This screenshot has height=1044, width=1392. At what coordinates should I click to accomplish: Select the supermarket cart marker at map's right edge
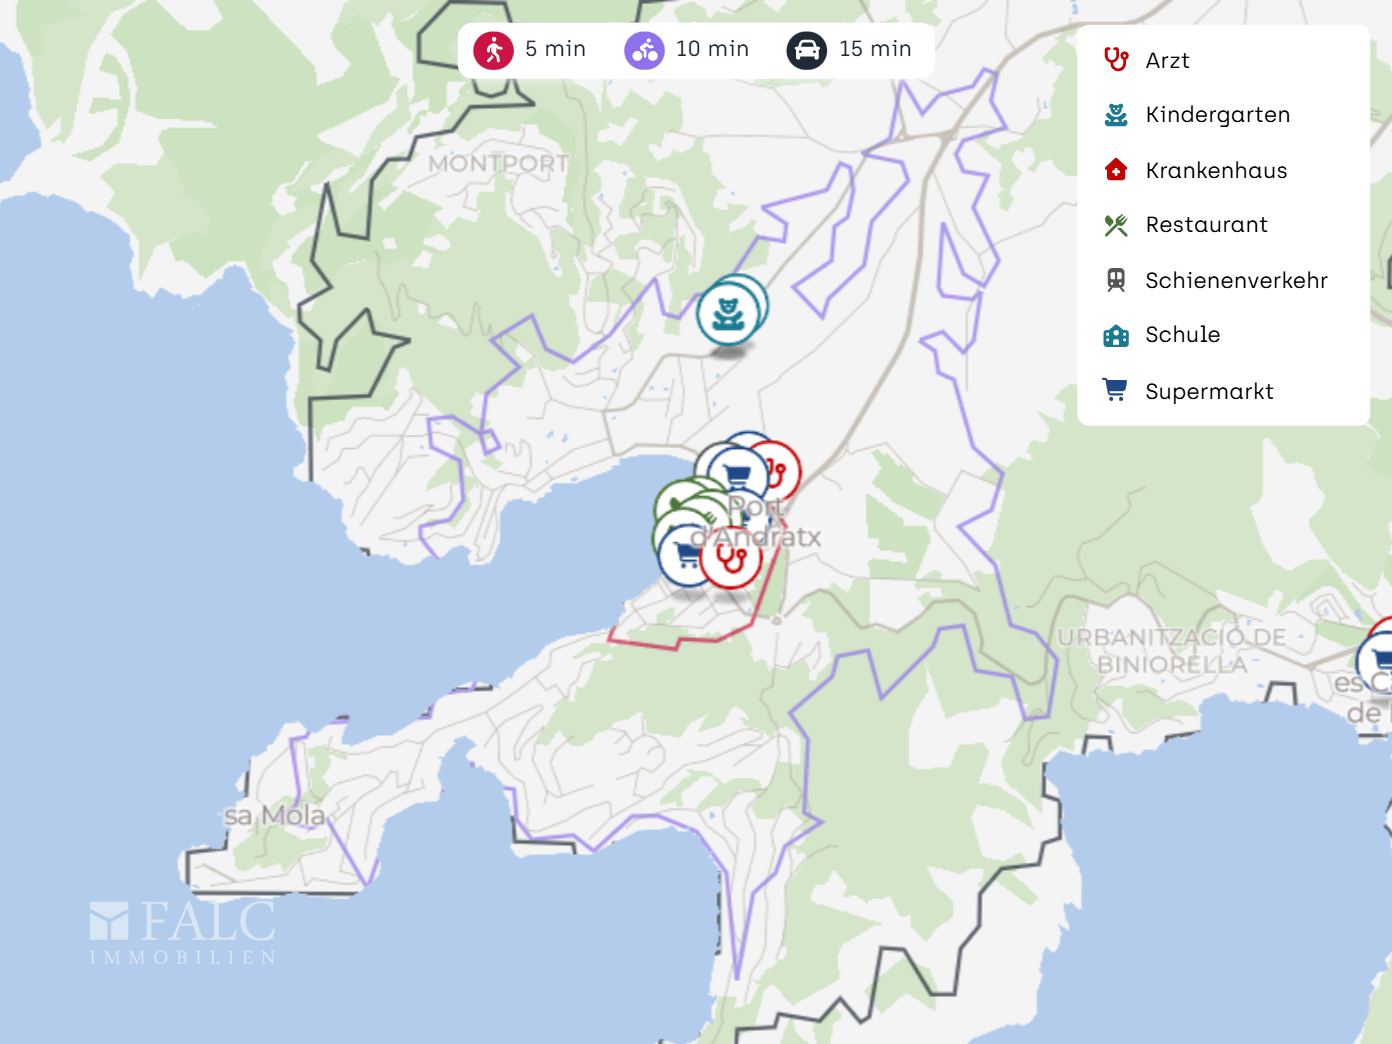[1376, 661]
